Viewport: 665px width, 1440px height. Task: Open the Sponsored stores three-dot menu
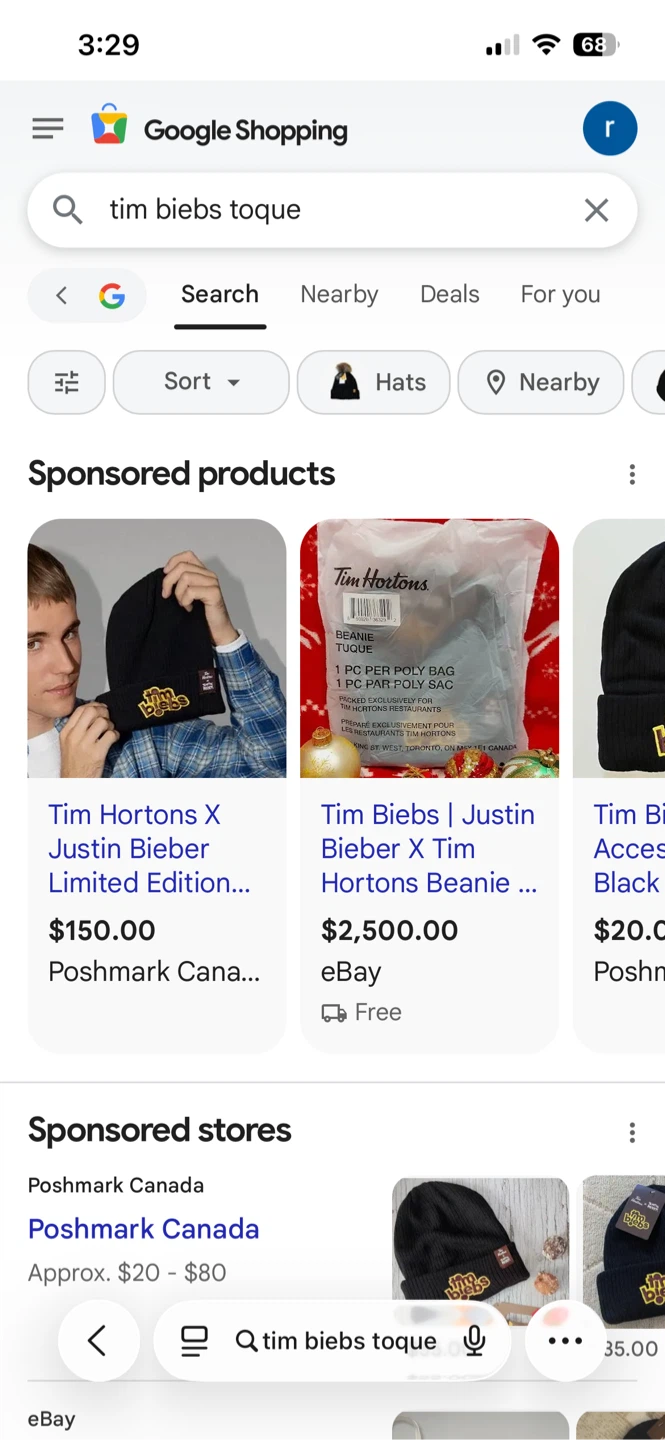click(632, 1132)
